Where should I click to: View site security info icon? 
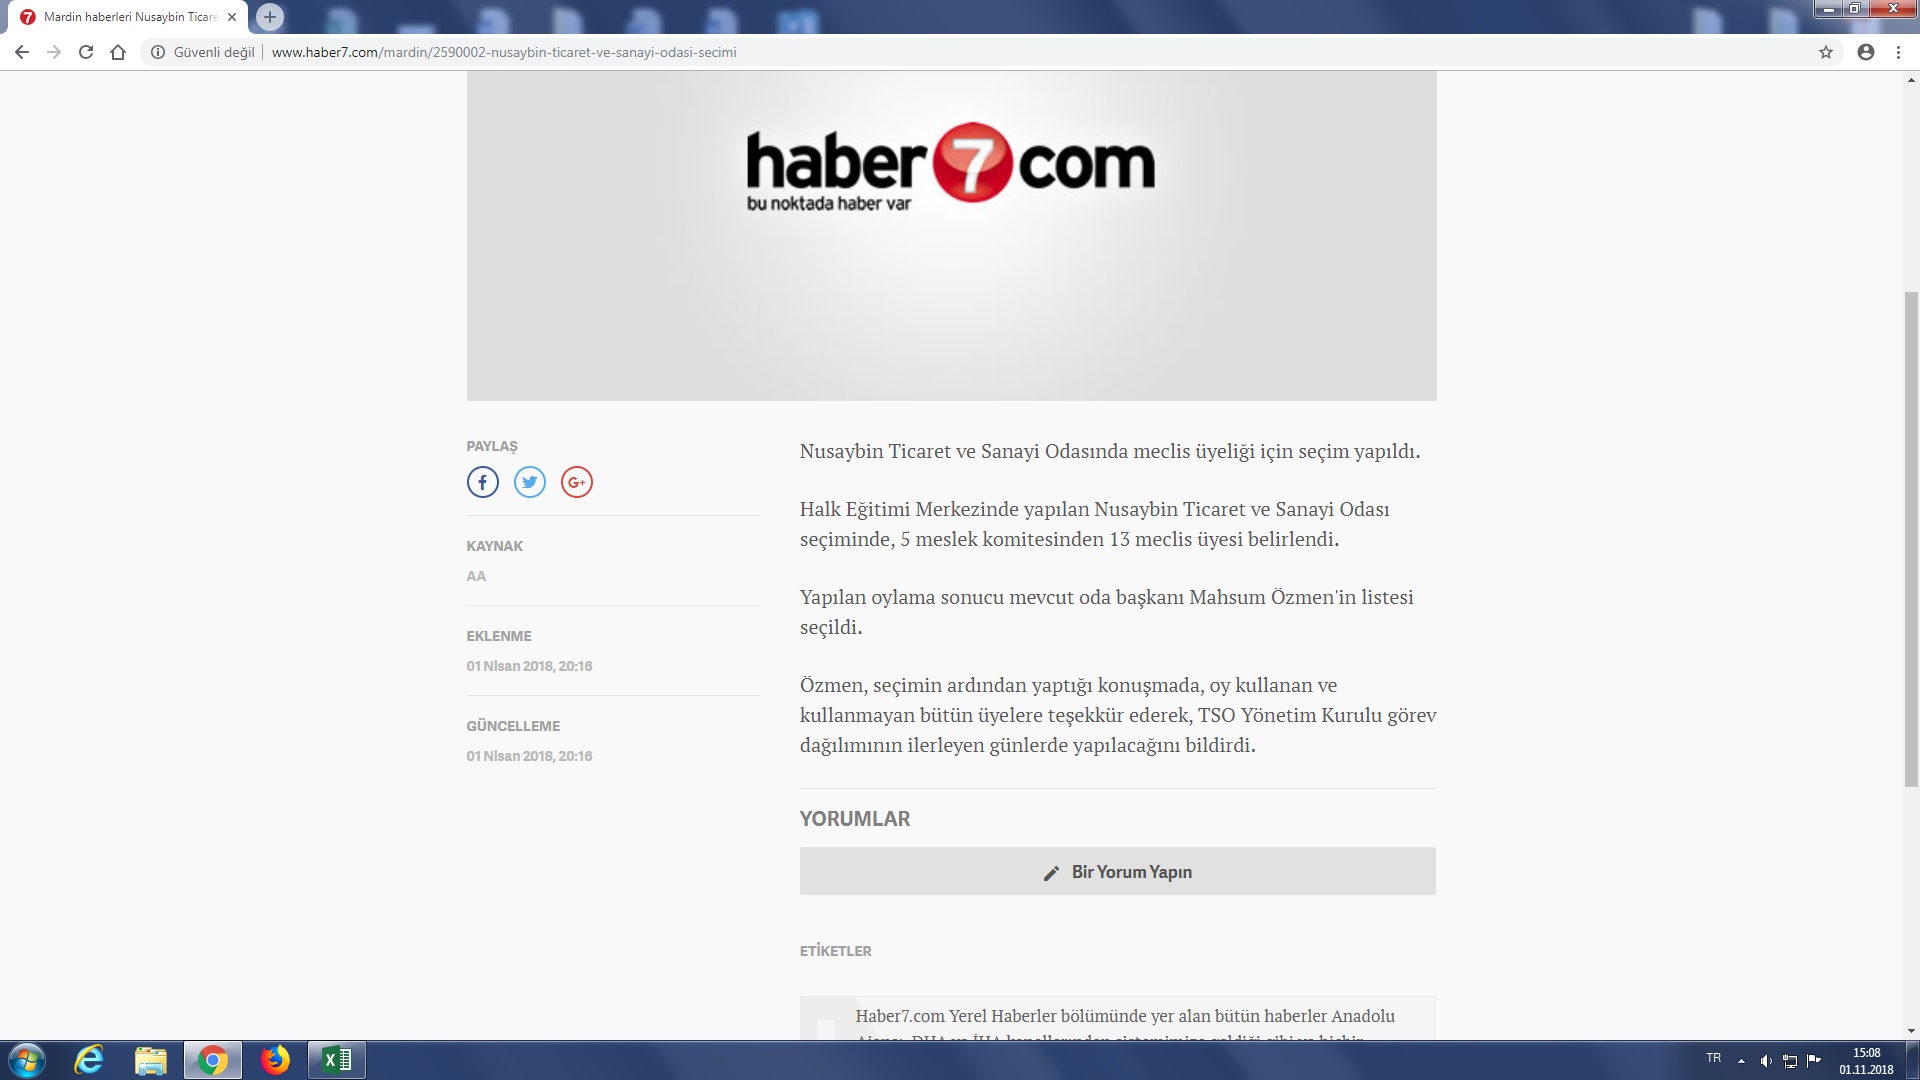[x=157, y=52]
